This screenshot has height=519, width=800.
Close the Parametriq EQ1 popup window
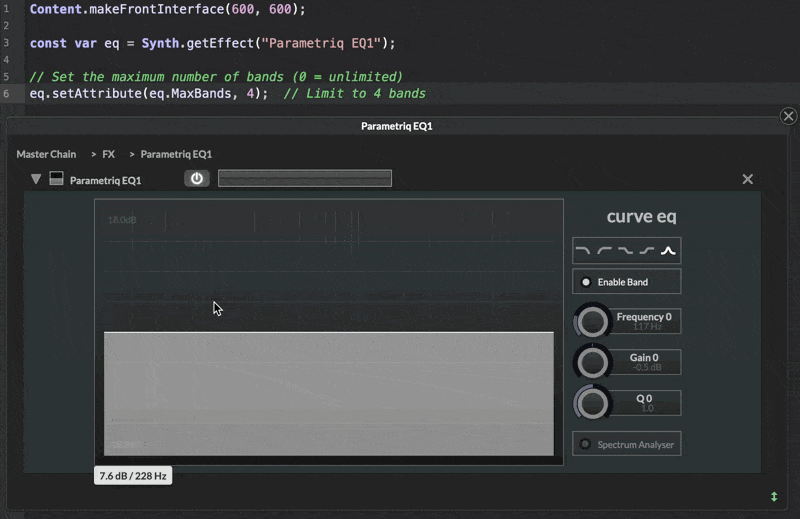click(x=788, y=116)
